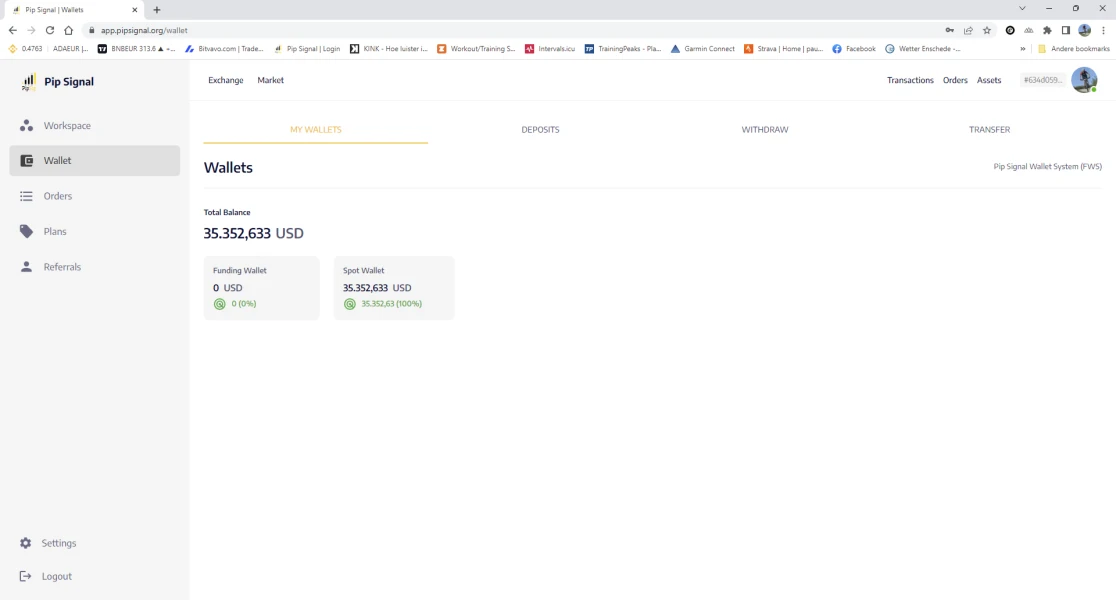Select Wallet in the sidebar
This screenshot has width=1116, height=600.
coord(95,161)
